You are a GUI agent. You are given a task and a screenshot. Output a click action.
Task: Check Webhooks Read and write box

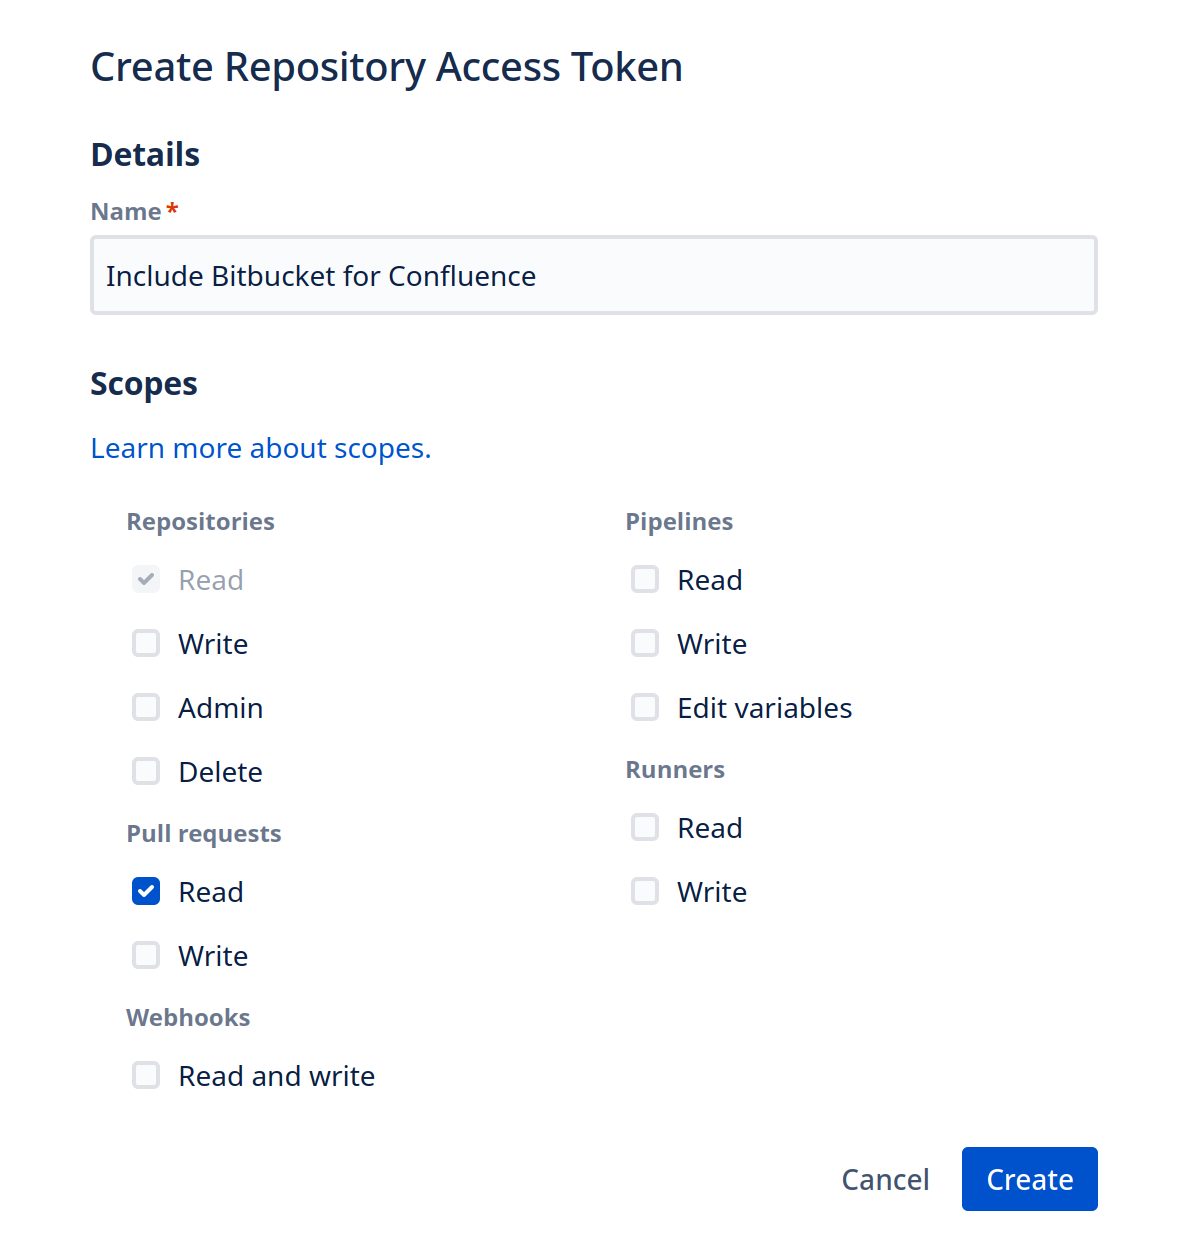[x=146, y=1075]
